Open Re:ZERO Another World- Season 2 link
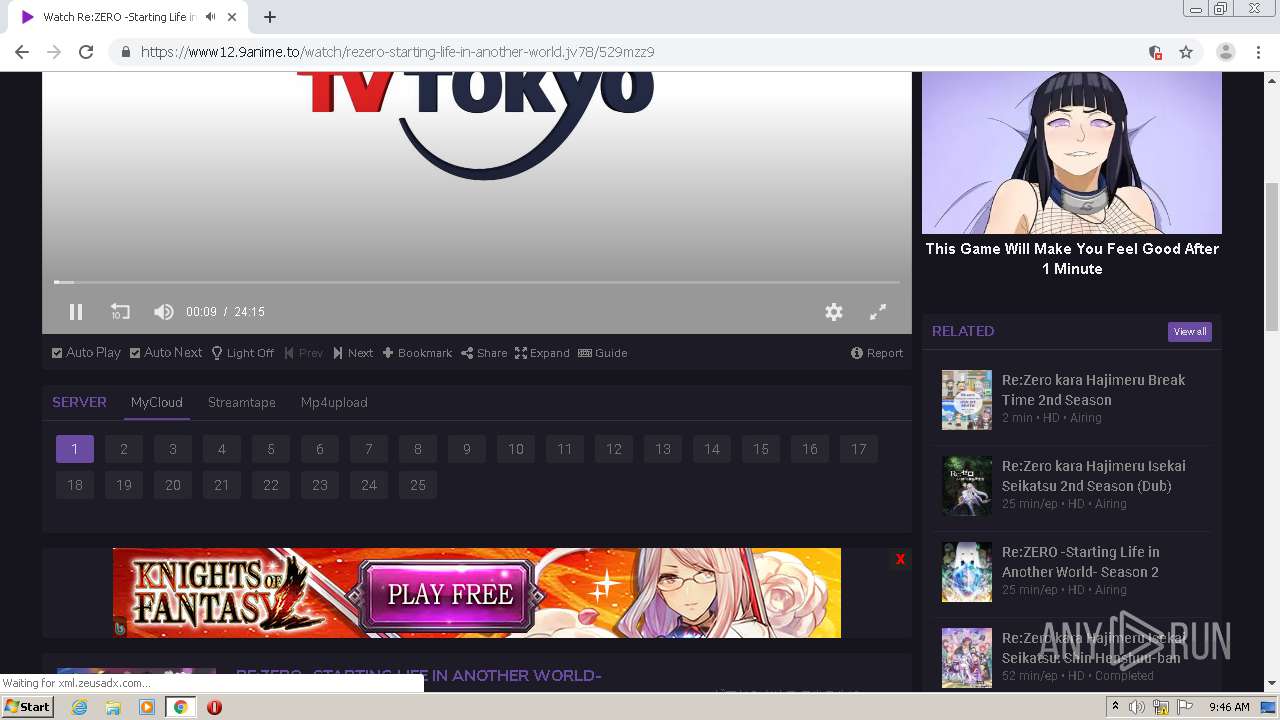 [x=1080, y=562]
